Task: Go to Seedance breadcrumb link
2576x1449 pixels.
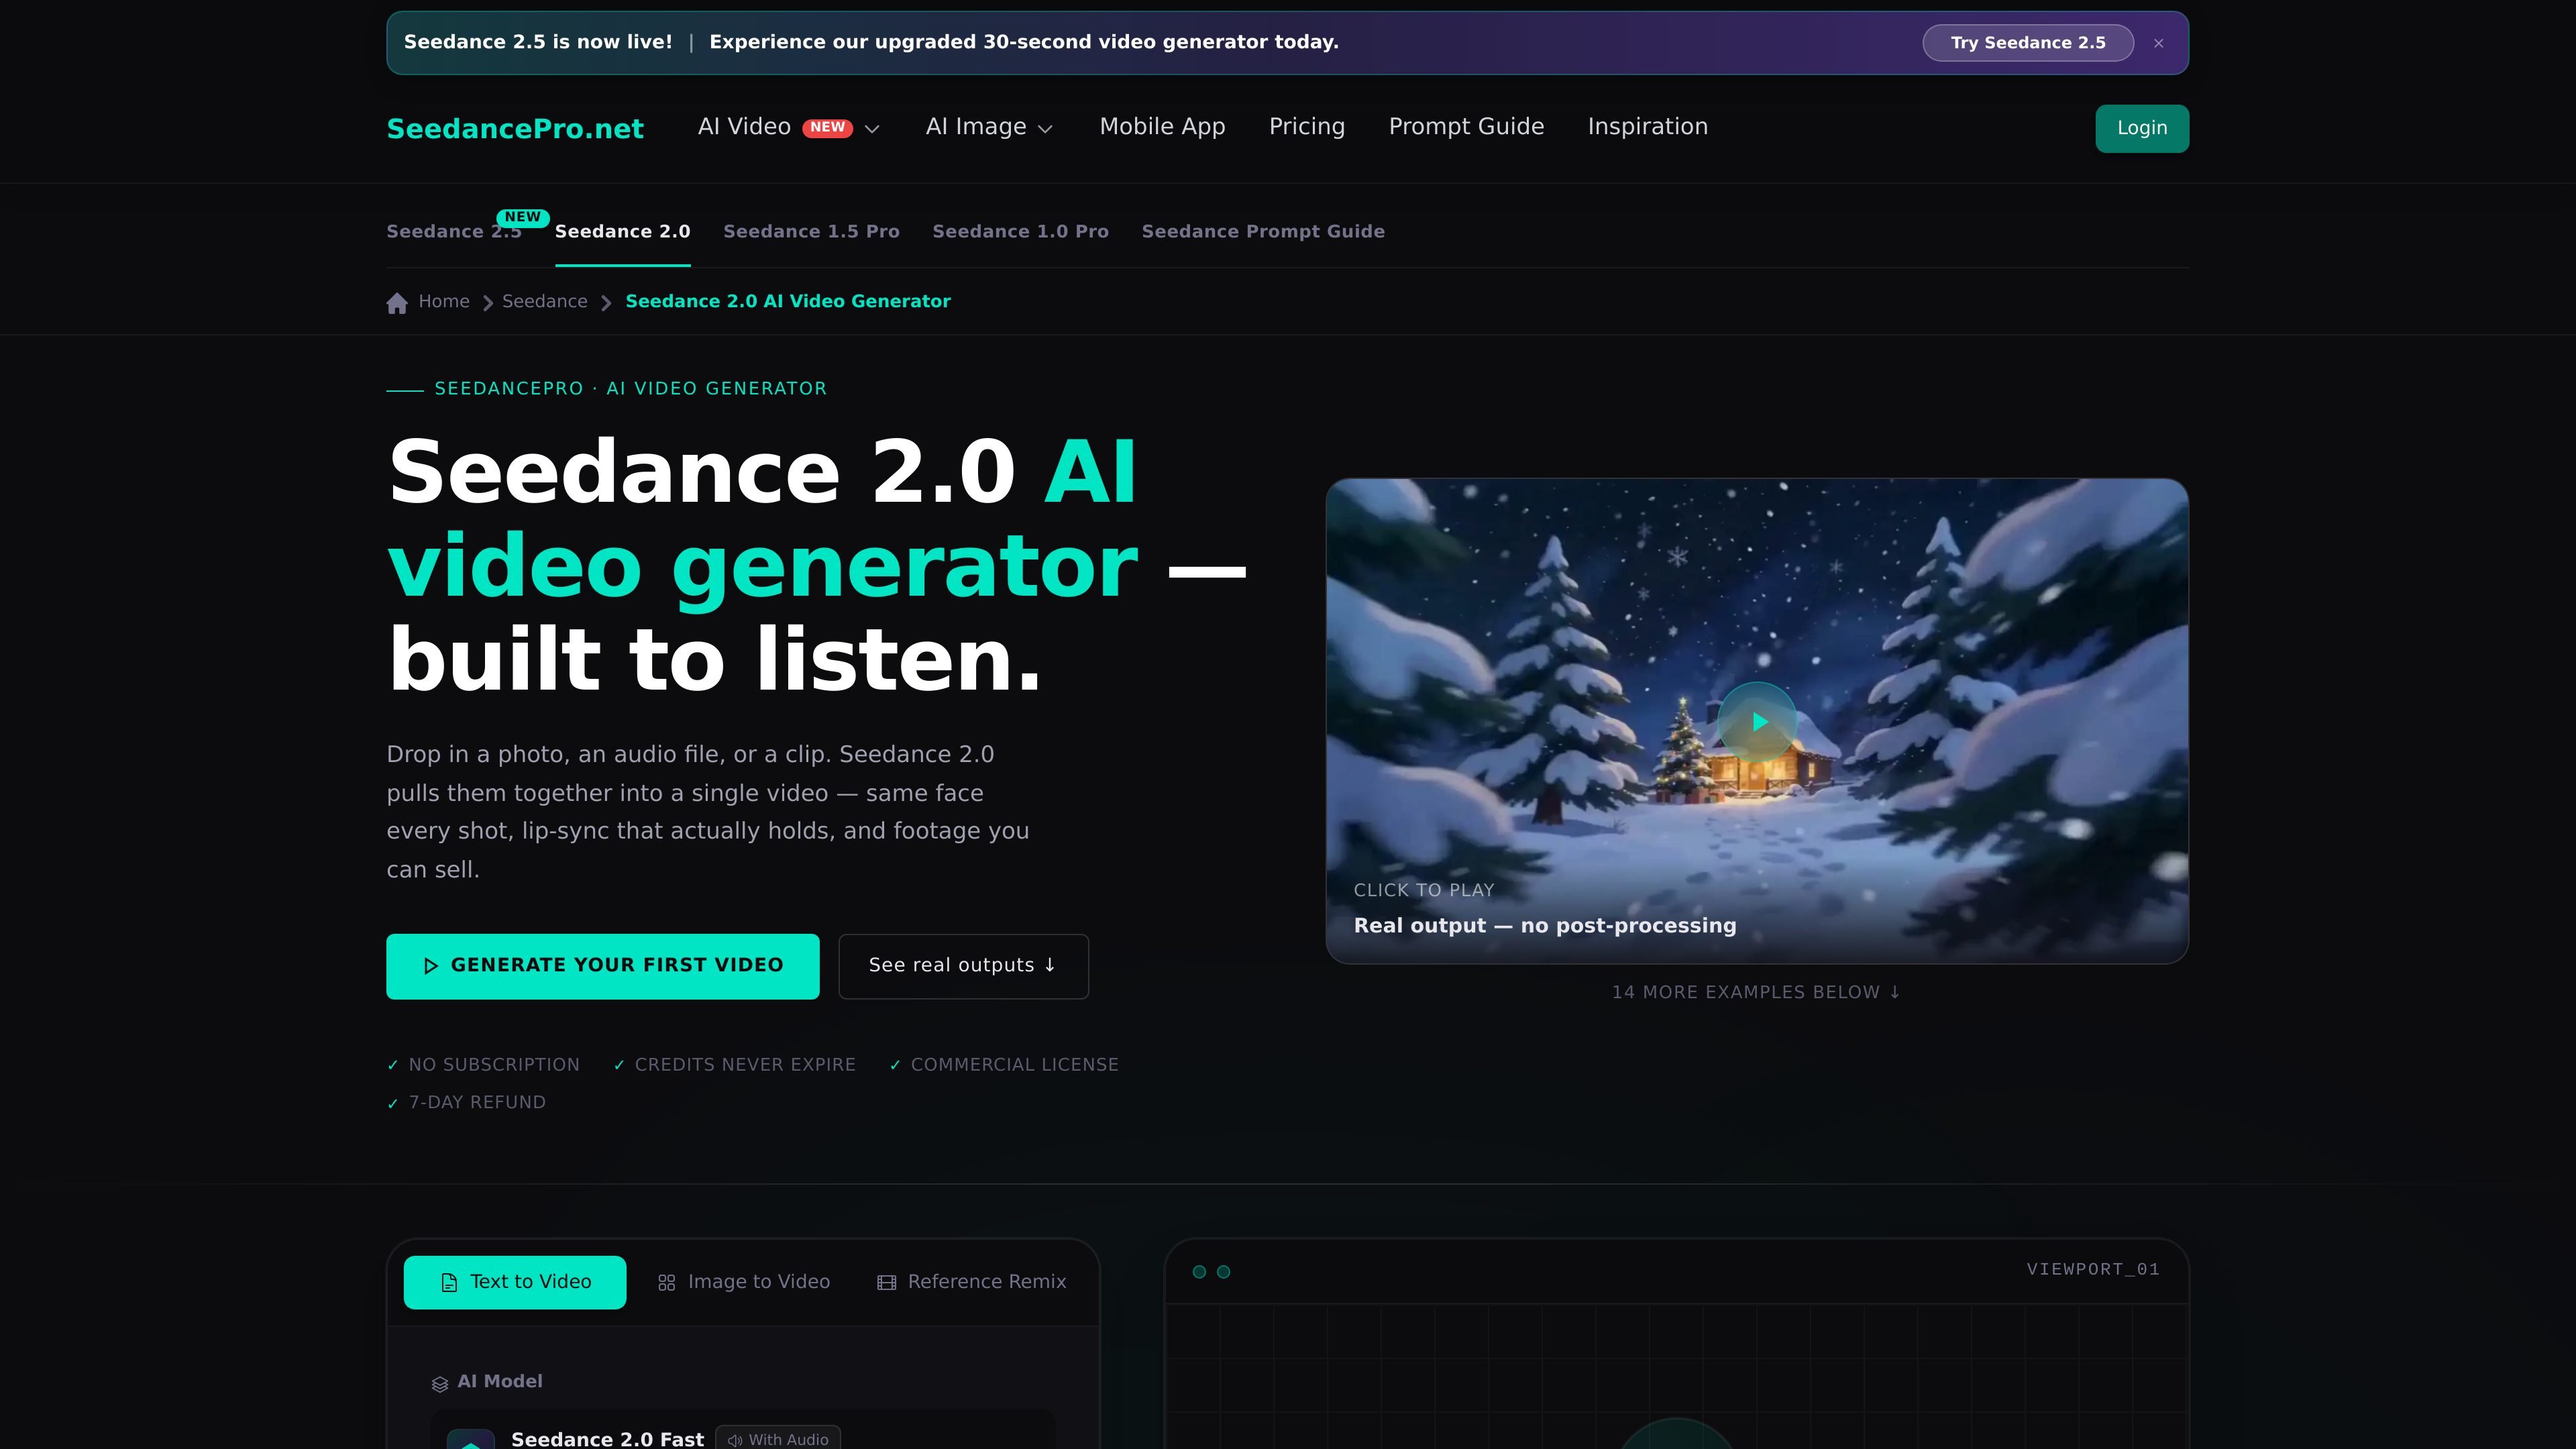Action: [545, 301]
